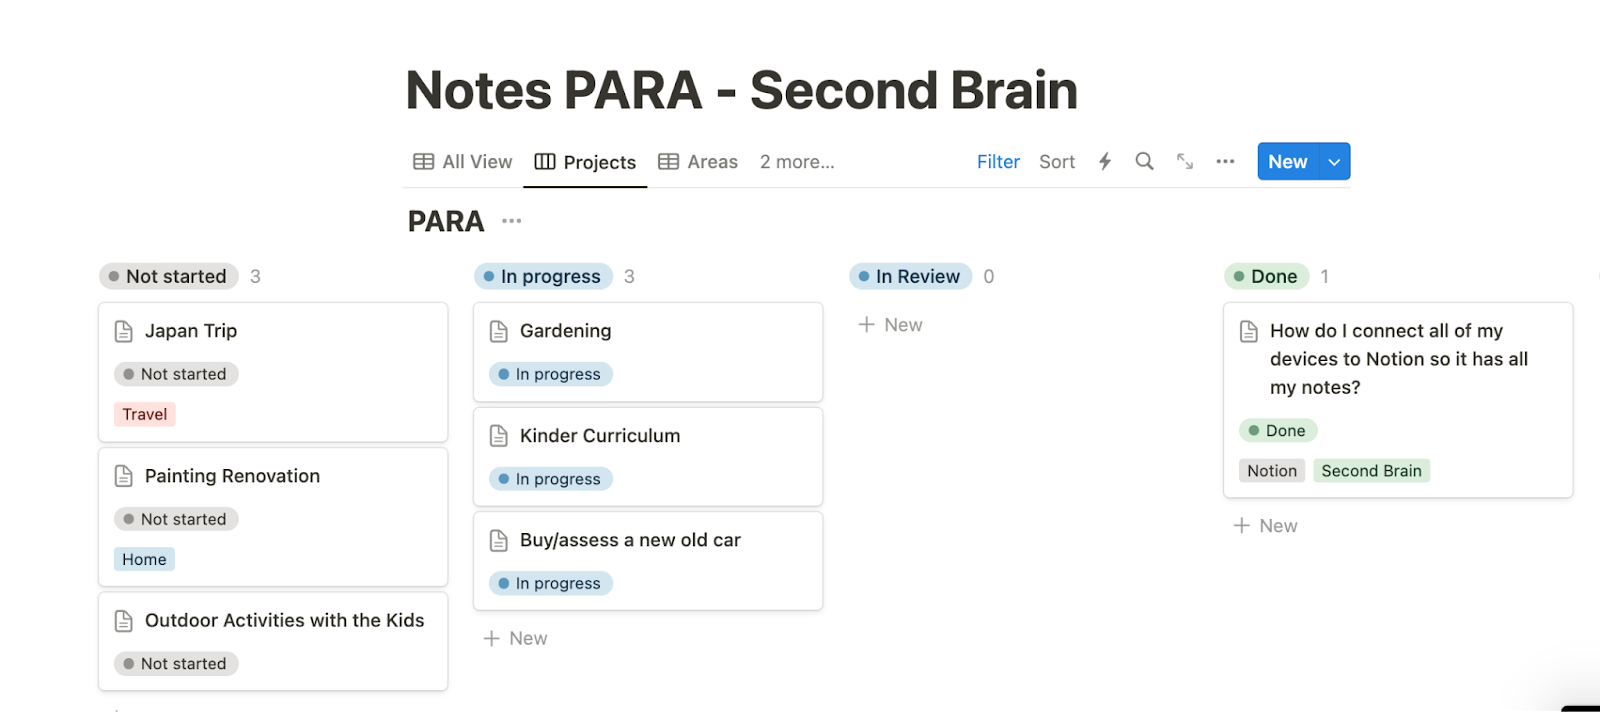
Task: Click the page icon on Gardening card
Action: point(498,330)
